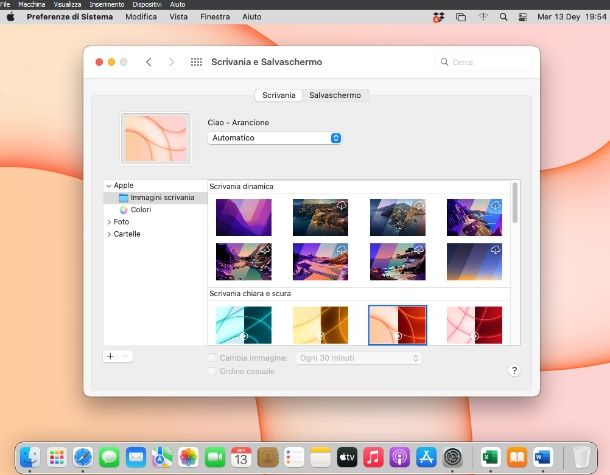Open Contacts app in the Dock
The image size is (610, 475).
tap(268, 457)
